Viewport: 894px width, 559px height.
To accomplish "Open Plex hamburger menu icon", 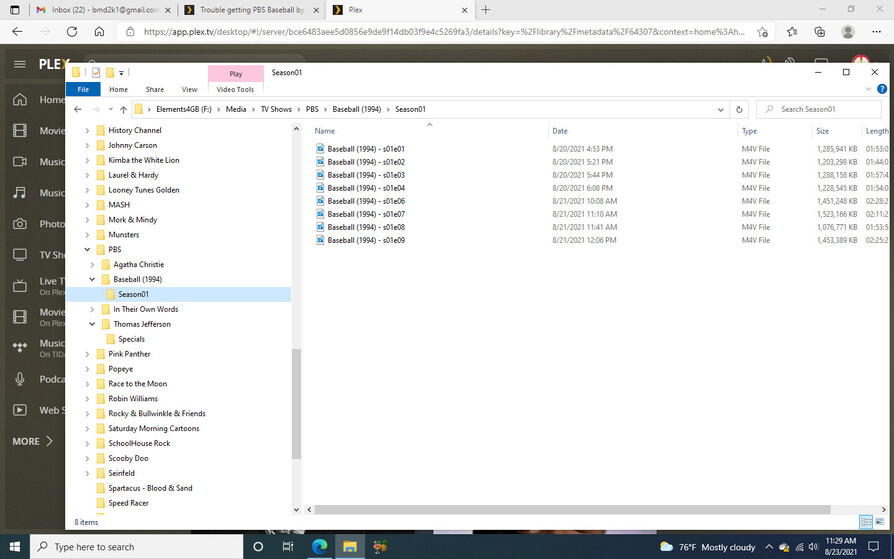I will (x=20, y=64).
